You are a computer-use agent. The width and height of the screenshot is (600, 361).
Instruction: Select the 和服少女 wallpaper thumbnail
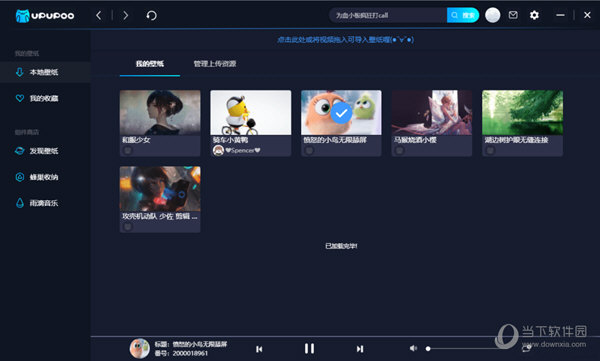coord(160,112)
